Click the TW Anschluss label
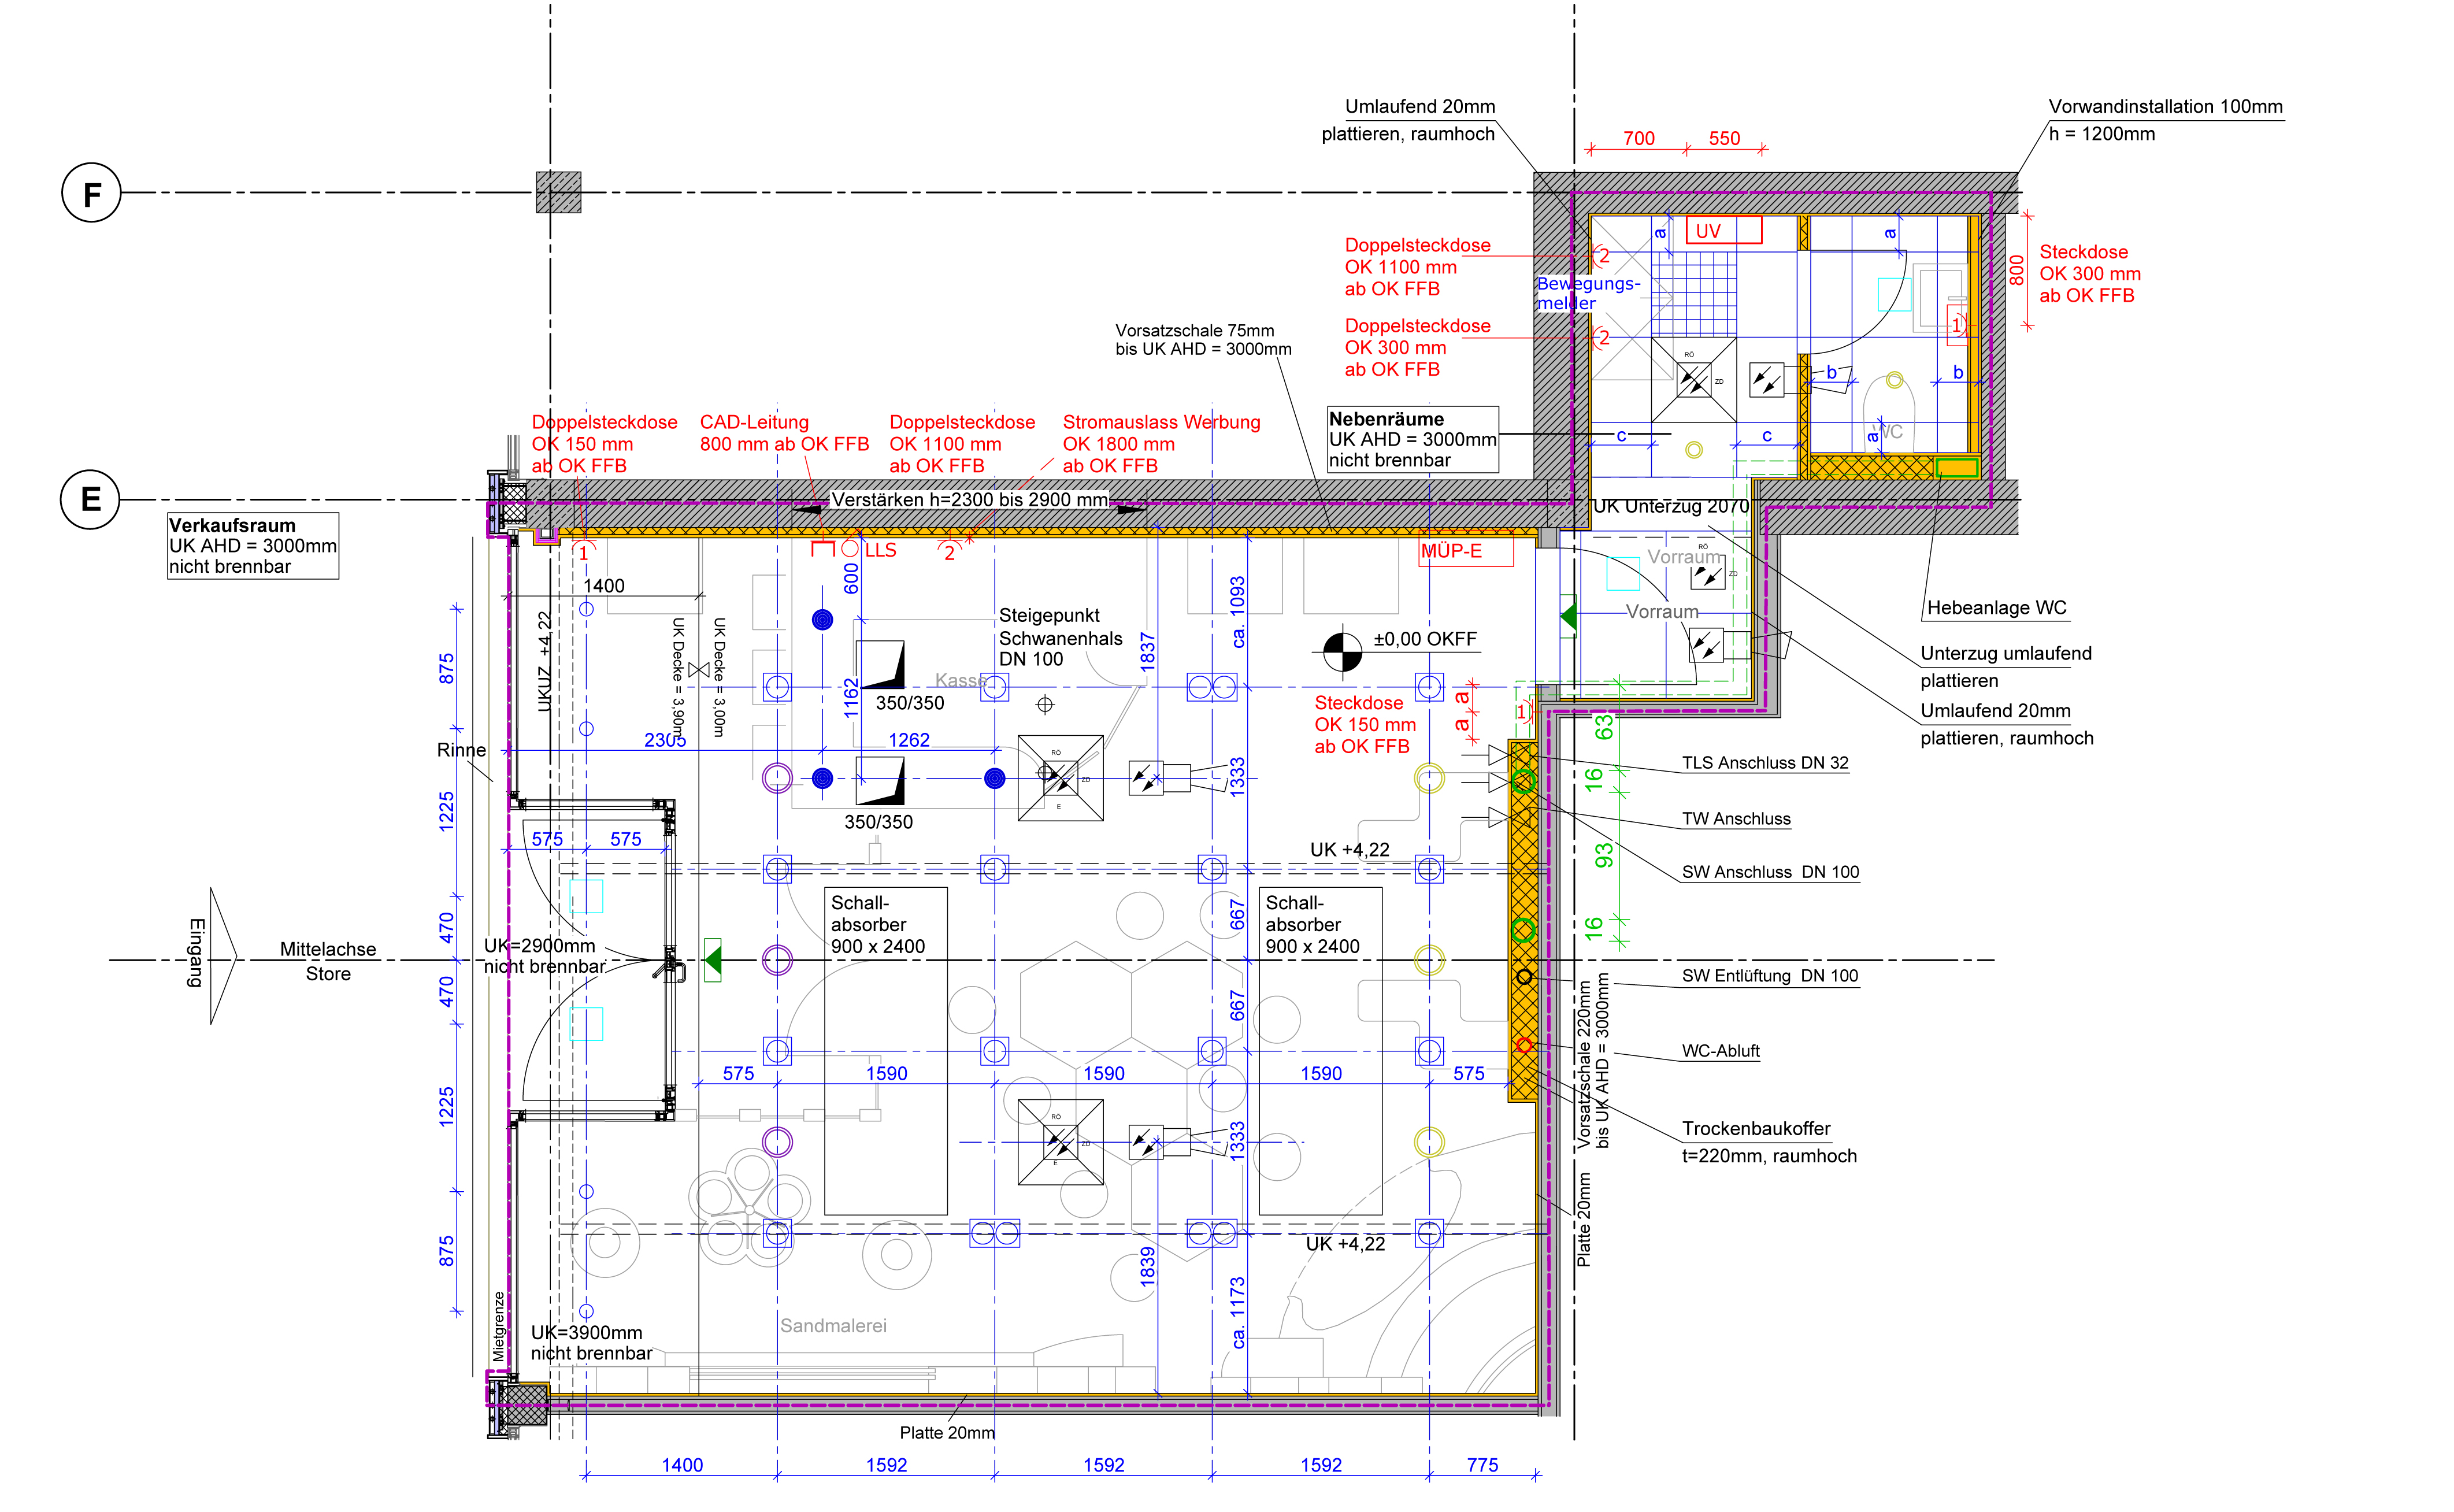Image resolution: width=2454 pixels, height=1512 pixels. pos(1736,819)
